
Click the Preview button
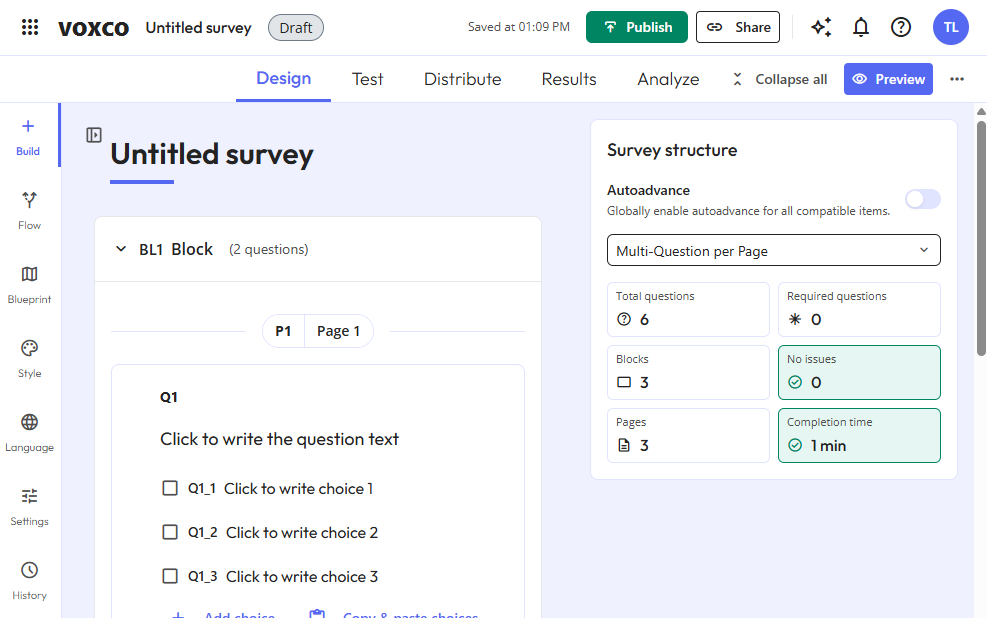pos(888,79)
